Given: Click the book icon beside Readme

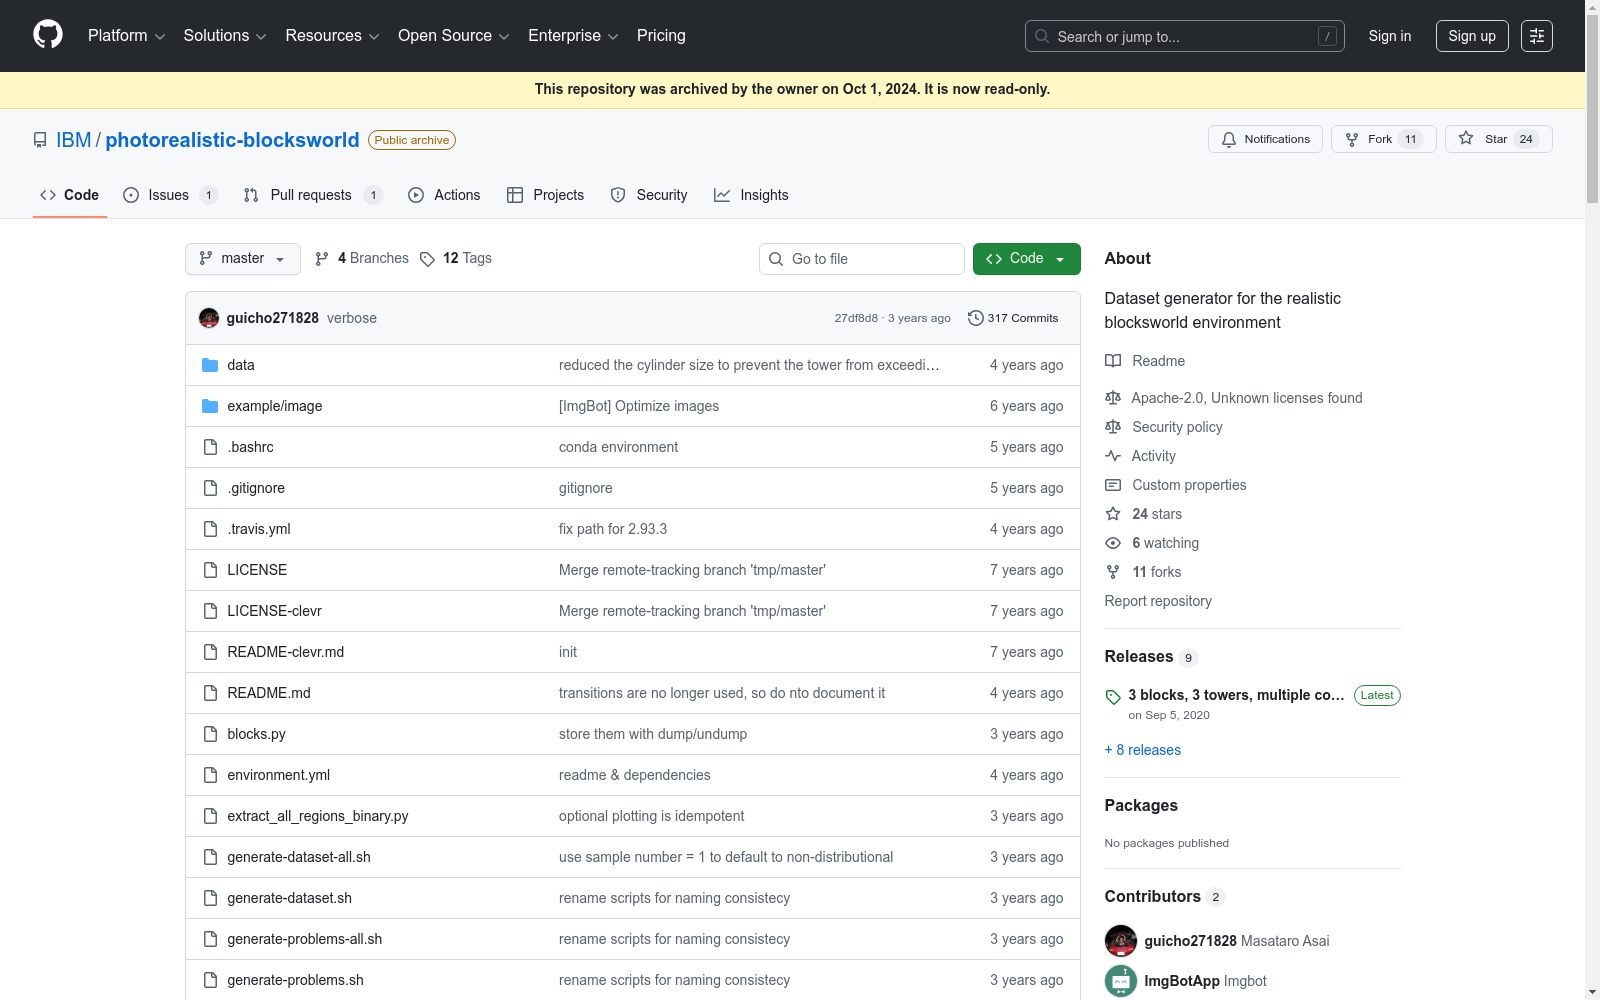Looking at the screenshot, I should click(x=1113, y=361).
